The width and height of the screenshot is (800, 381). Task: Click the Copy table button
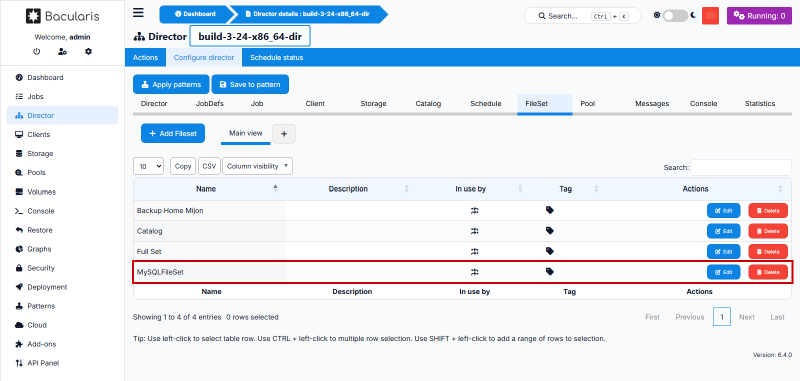183,166
